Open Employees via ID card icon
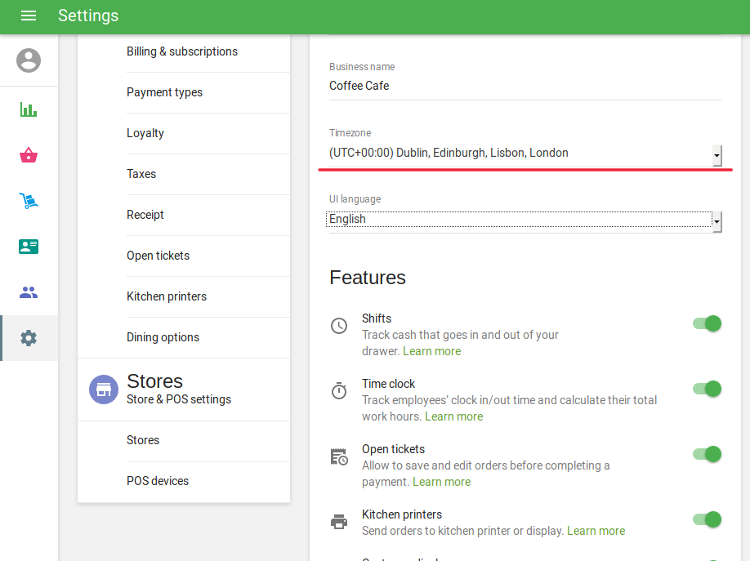750x561 pixels. (29, 247)
